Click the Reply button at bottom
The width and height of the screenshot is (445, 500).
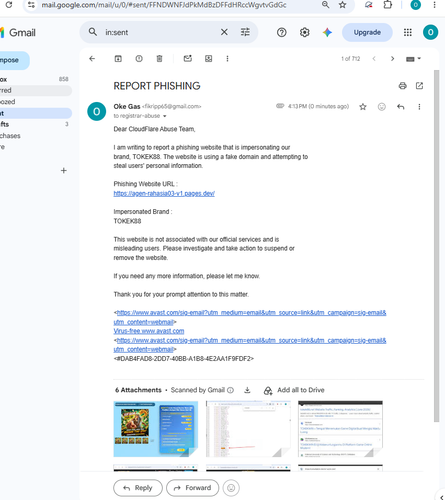pyautogui.click(x=138, y=488)
